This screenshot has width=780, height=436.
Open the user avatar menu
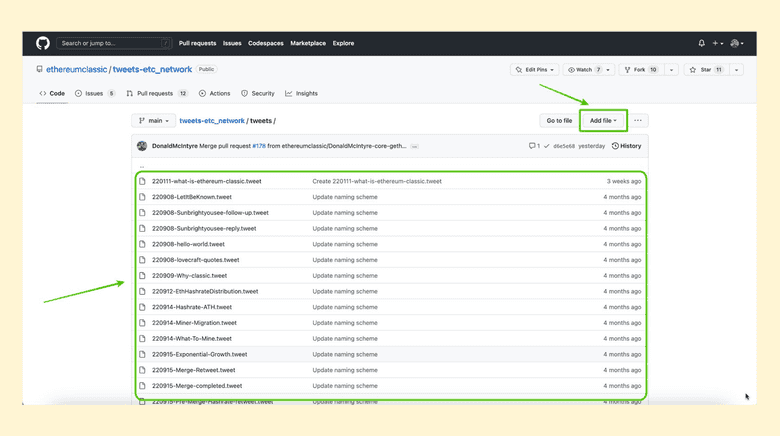pos(736,43)
